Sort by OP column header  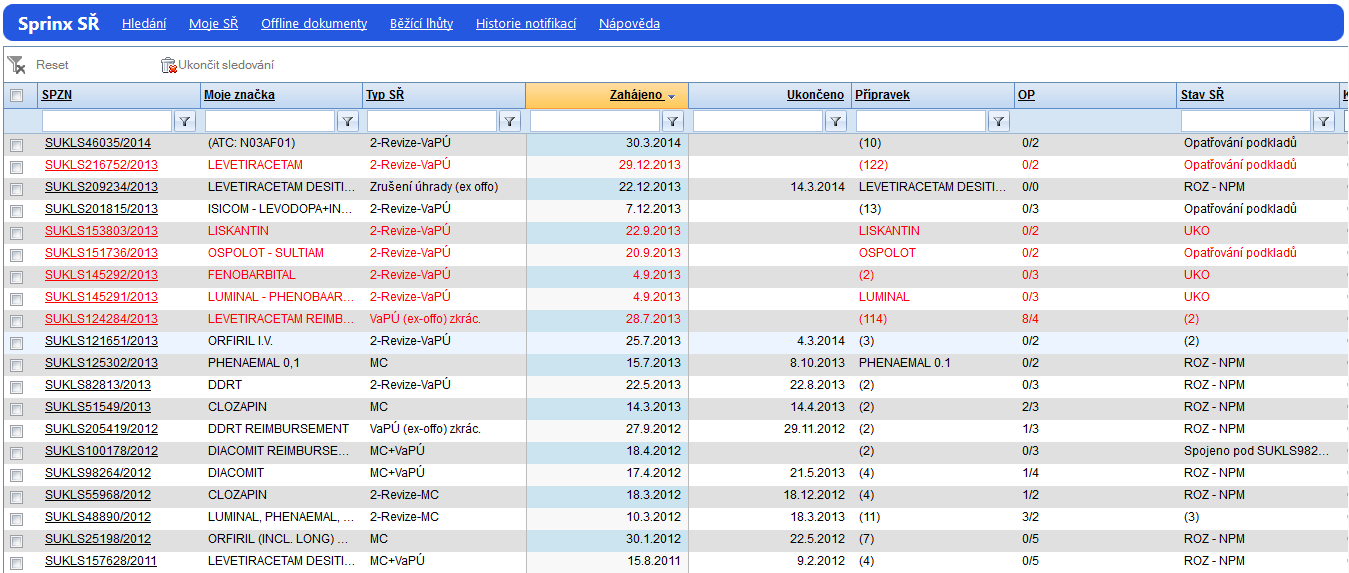pyautogui.click(x=1026, y=95)
